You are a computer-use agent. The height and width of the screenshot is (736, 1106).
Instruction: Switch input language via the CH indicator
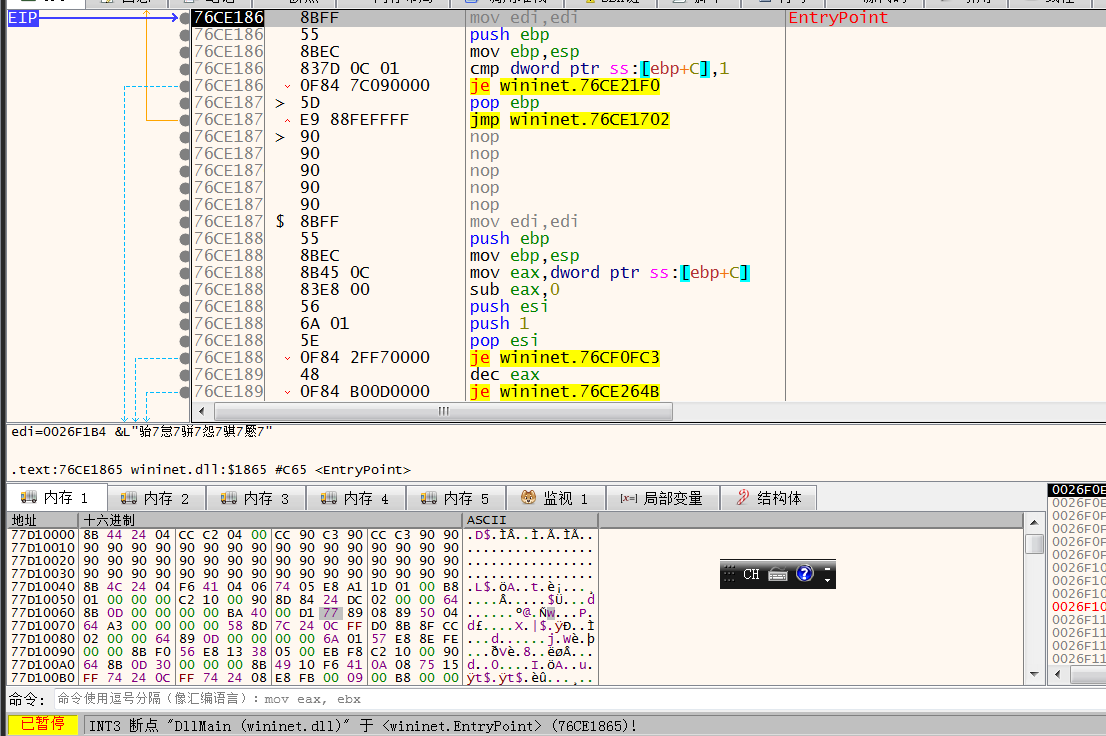[751, 575]
